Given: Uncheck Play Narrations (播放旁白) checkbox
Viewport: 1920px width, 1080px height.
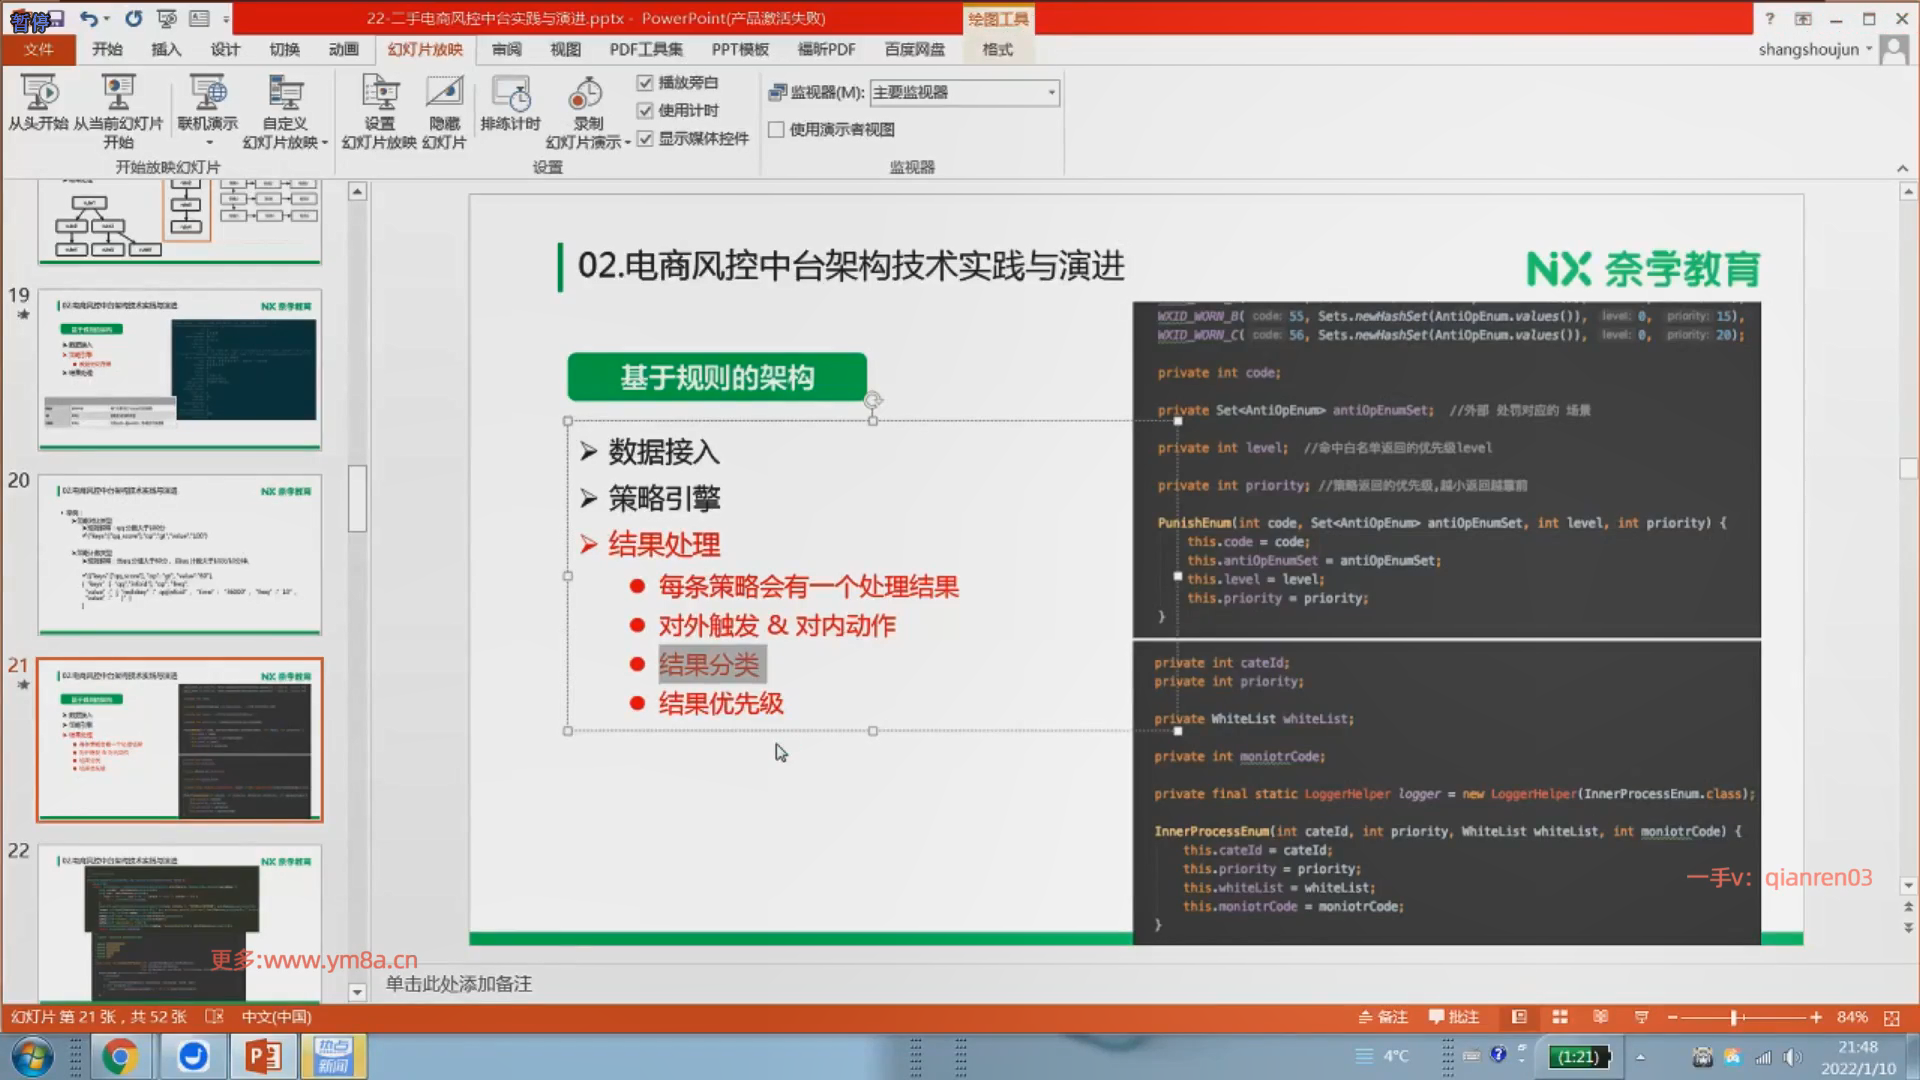Looking at the screenshot, I should [x=645, y=82].
